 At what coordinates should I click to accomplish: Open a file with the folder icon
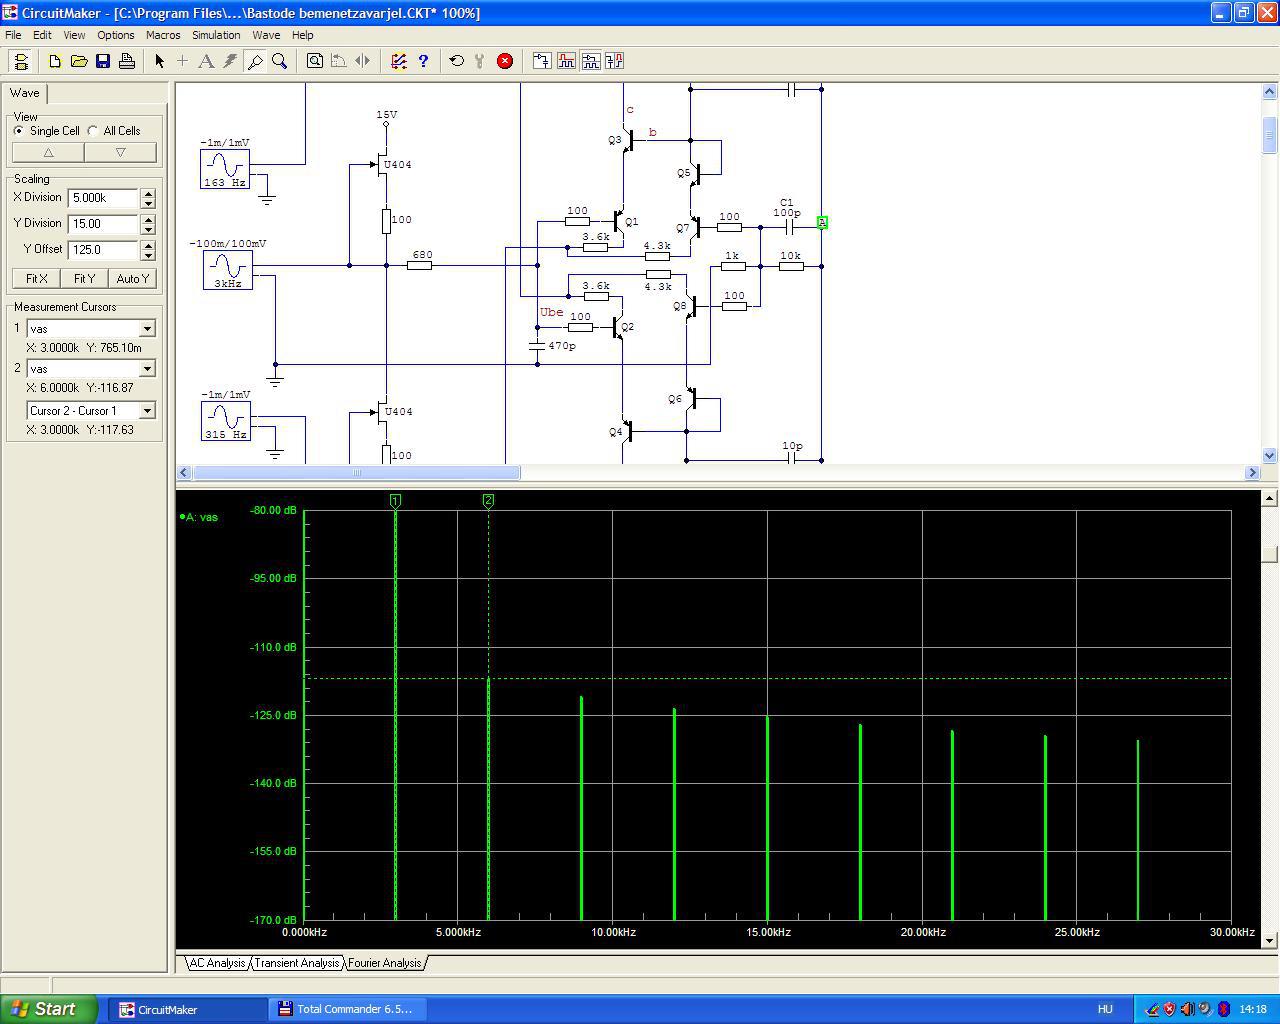(x=79, y=61)
